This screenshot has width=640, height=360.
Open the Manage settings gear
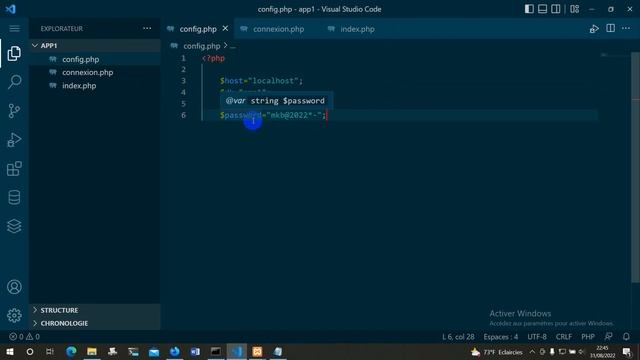(x=14, y=316)
